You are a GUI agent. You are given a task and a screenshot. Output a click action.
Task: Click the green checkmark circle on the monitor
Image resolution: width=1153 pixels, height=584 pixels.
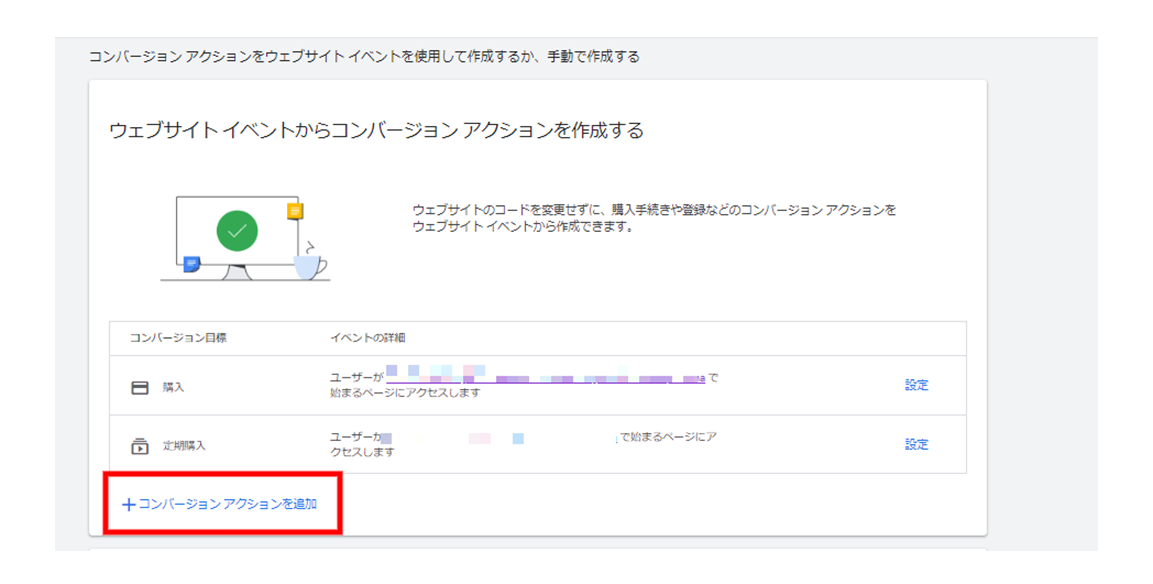click(237, 231)
